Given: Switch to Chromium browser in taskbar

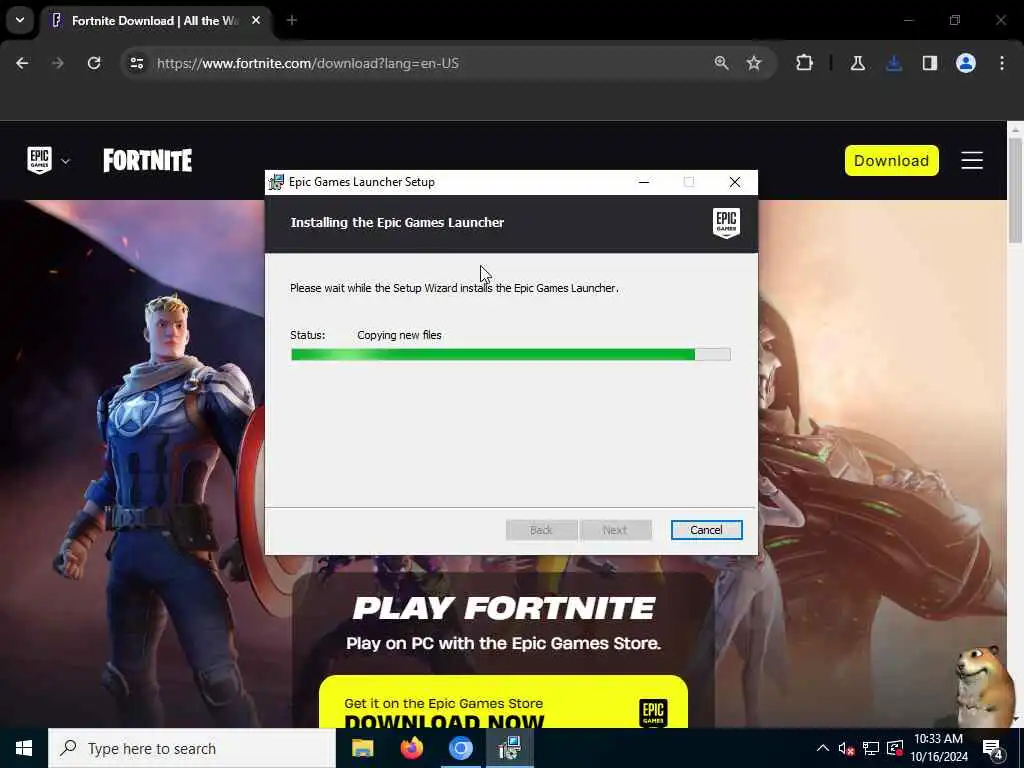Looking at the screenshot, I should [x=460, y=748].
